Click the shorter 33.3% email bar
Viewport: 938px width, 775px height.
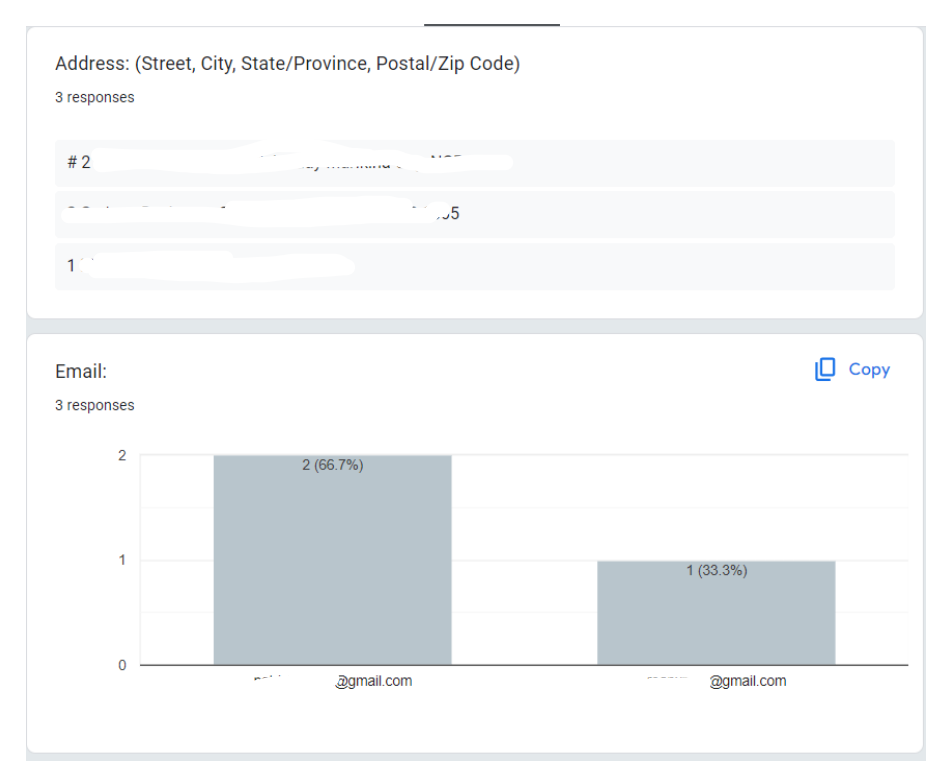point(716,620)
